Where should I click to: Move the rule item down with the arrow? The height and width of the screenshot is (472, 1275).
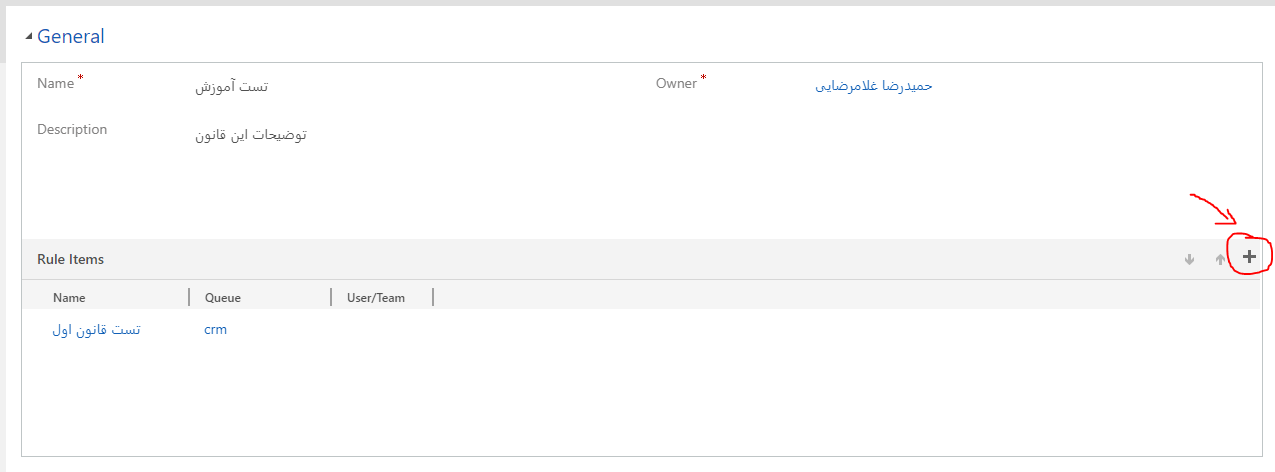tap(1189, 259)
